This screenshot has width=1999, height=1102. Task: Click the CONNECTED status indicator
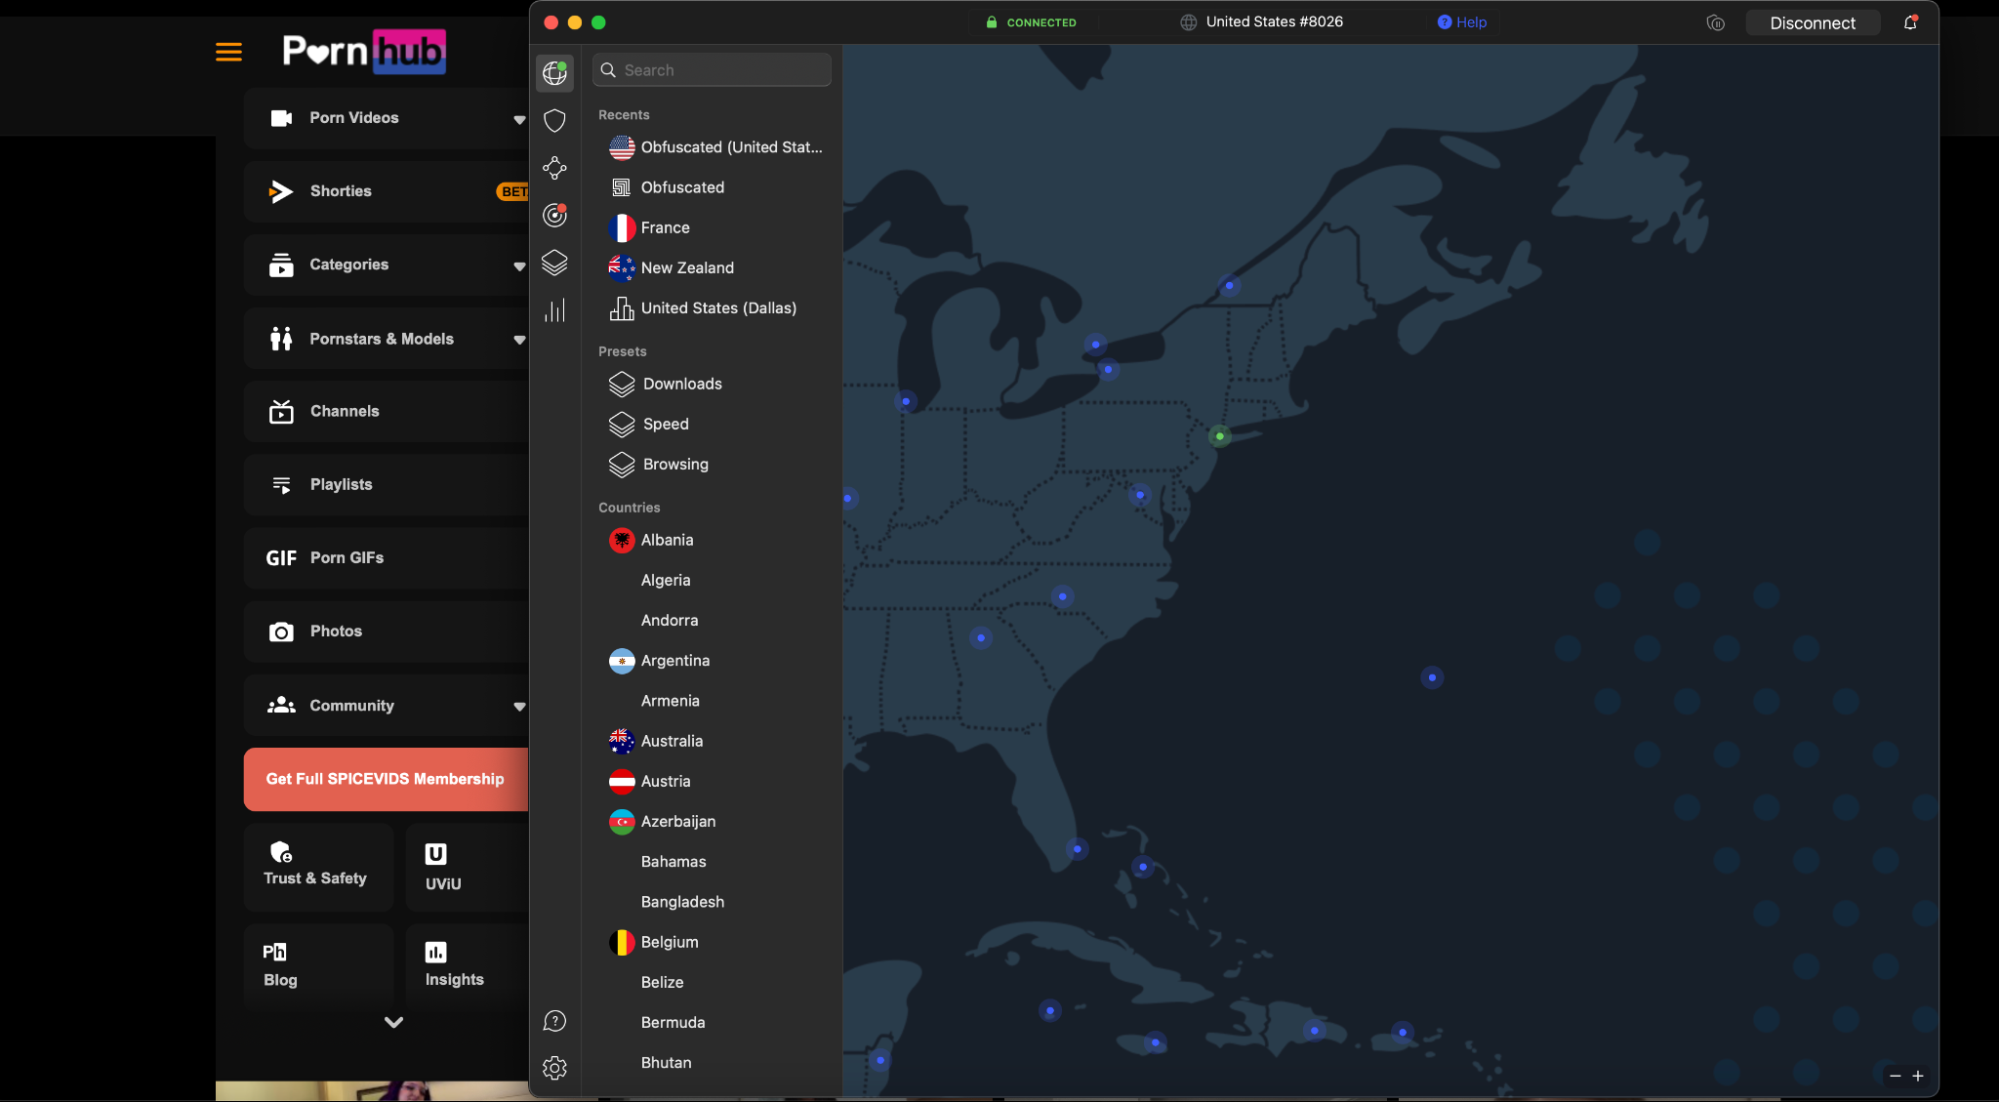click(x=1031, y=22)
